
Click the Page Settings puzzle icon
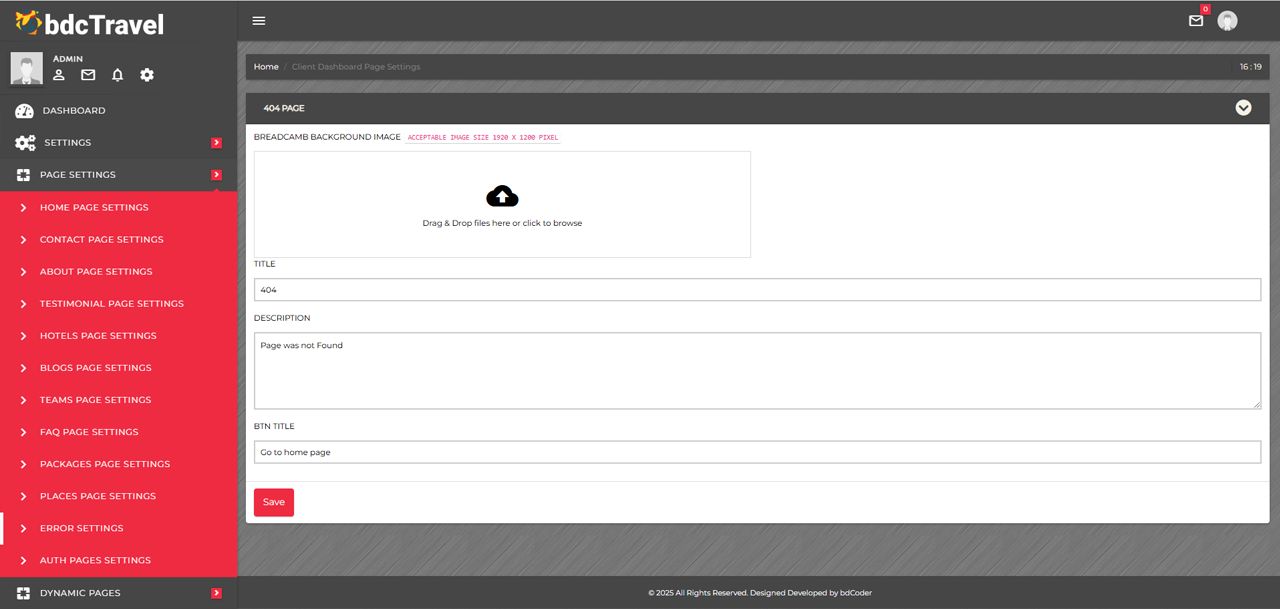[x=24, y=175]
